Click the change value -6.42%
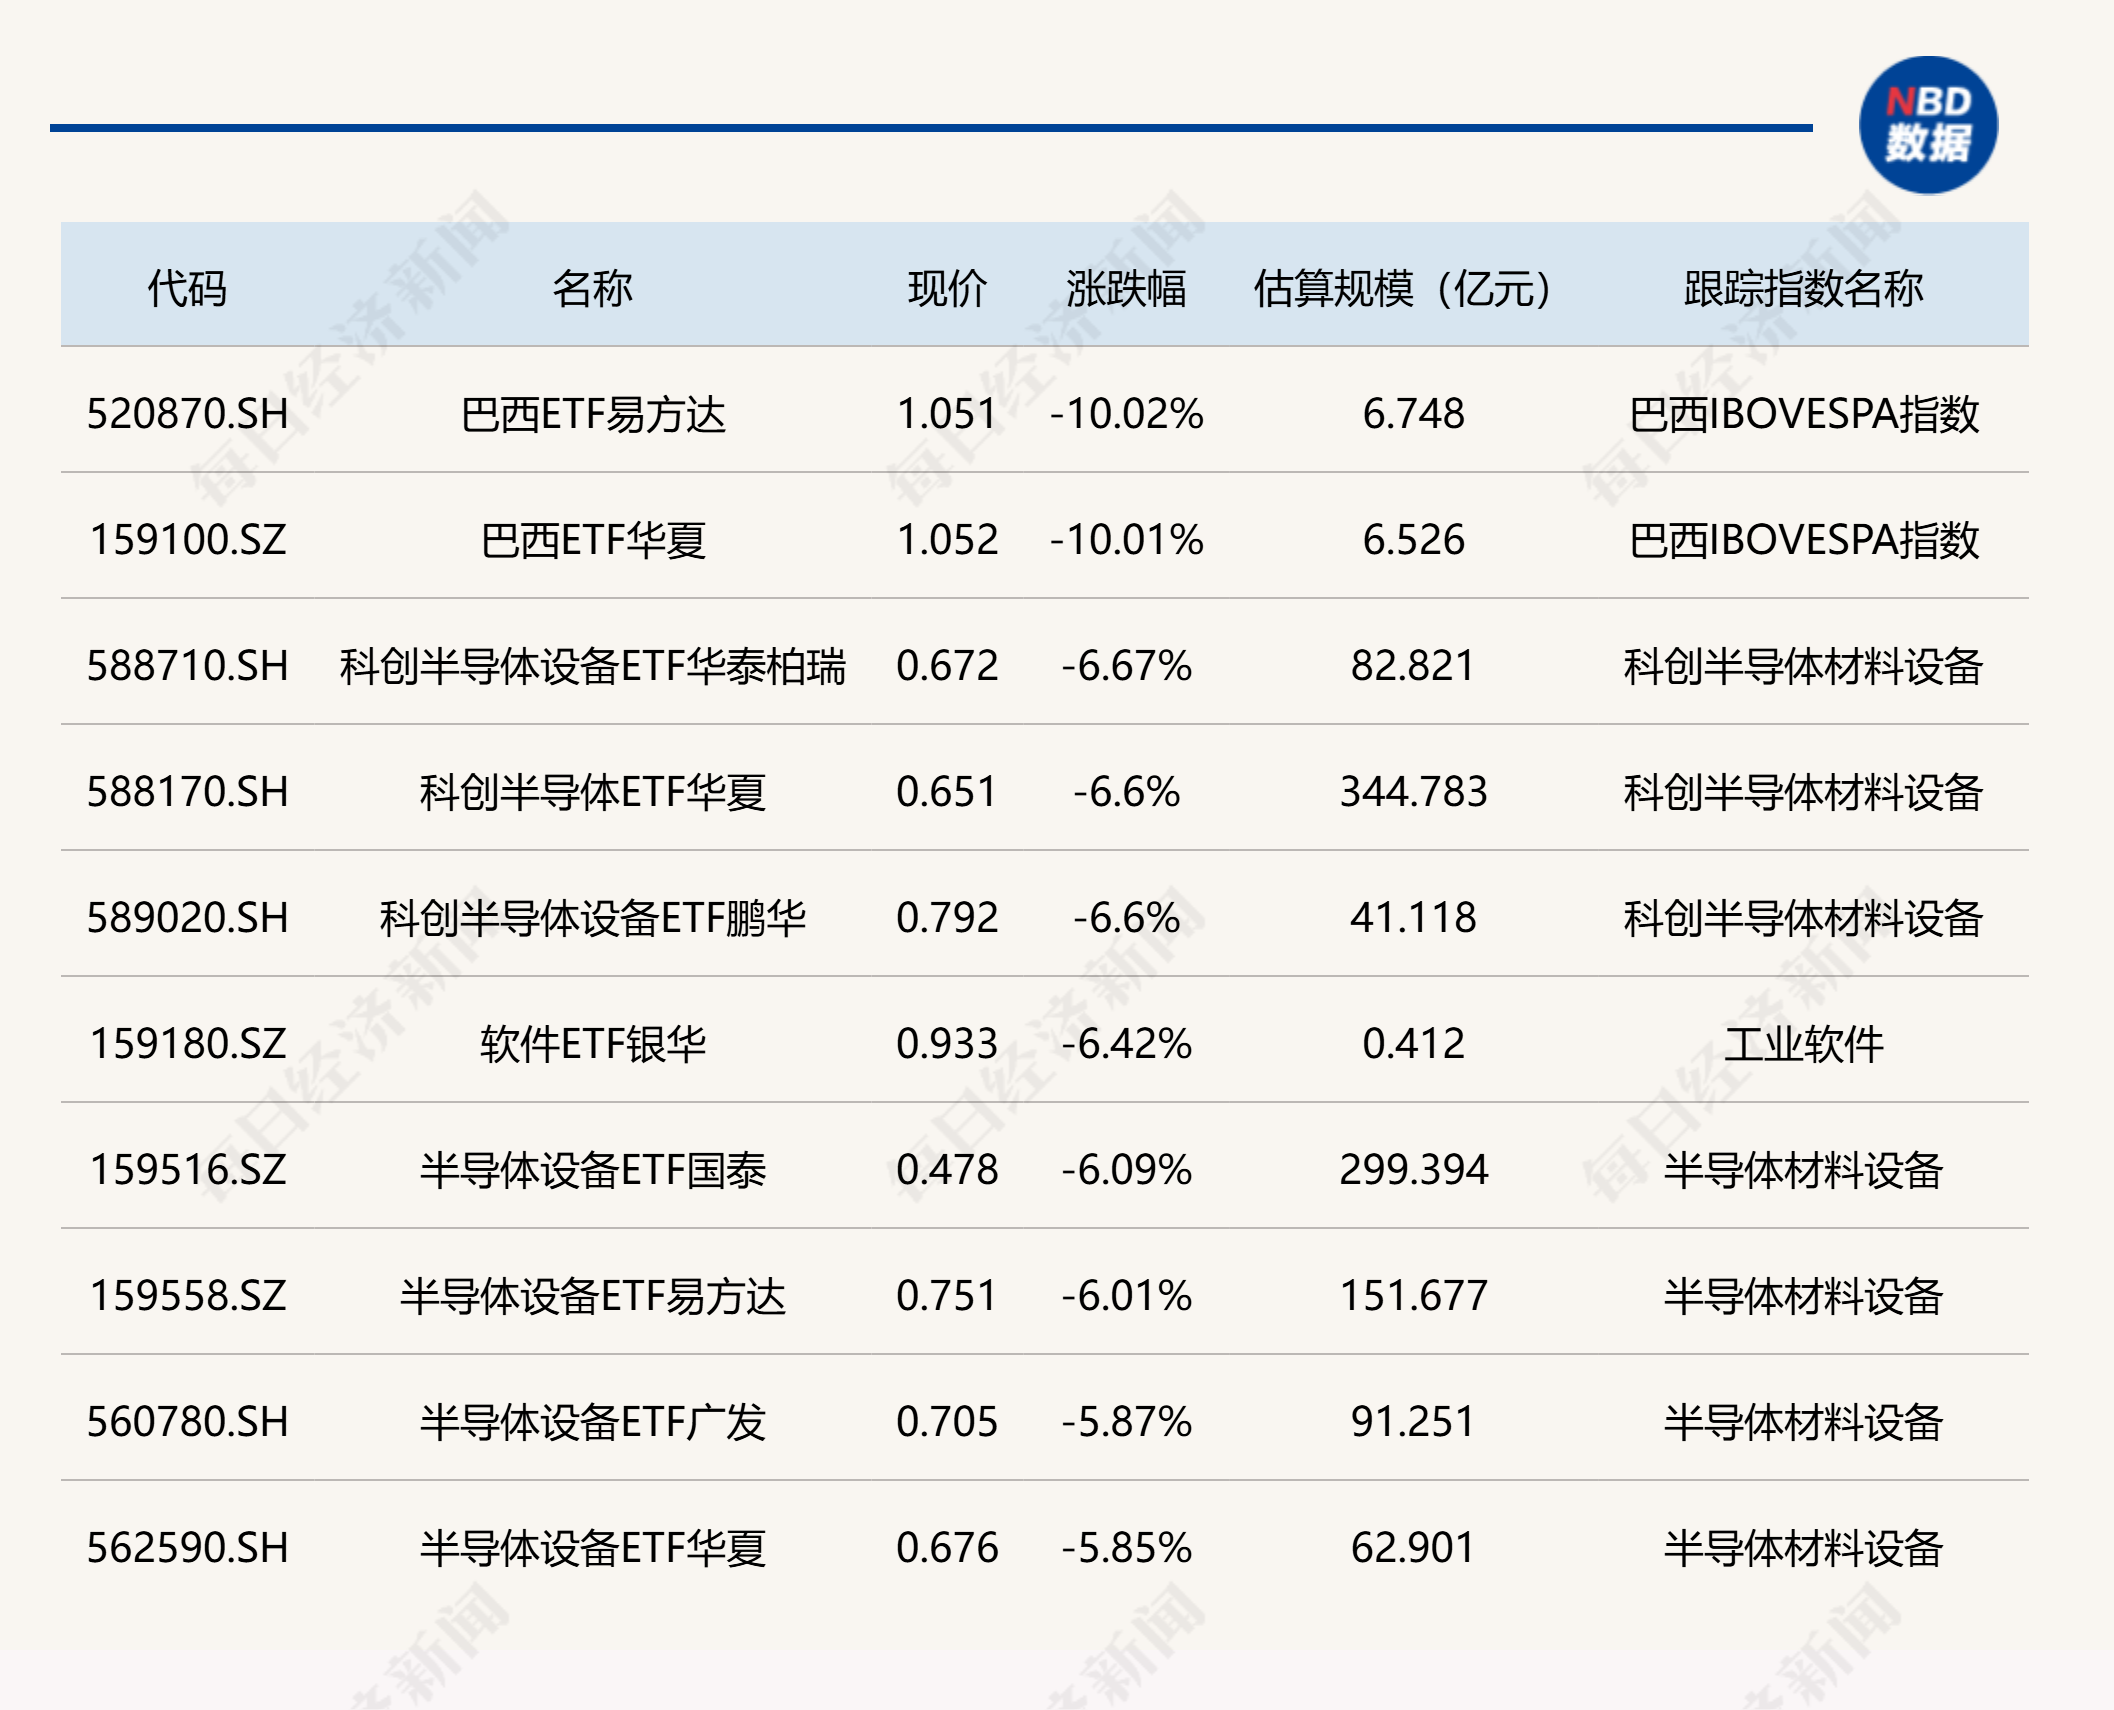Image resolution: width=2114 pixels, height=1710 pixels. pos(1126,1044)
